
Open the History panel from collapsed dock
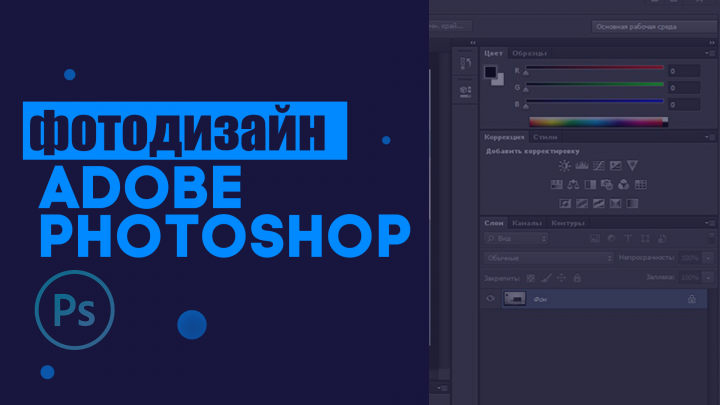pyautogui.click(x=465, y=63)
